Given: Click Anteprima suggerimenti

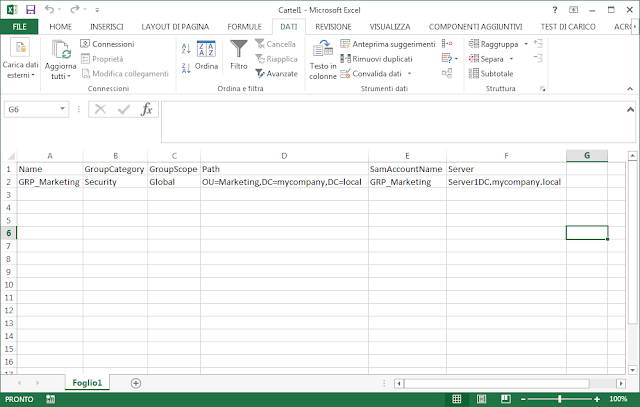Looking at the screenshot, I should point(388,44).
